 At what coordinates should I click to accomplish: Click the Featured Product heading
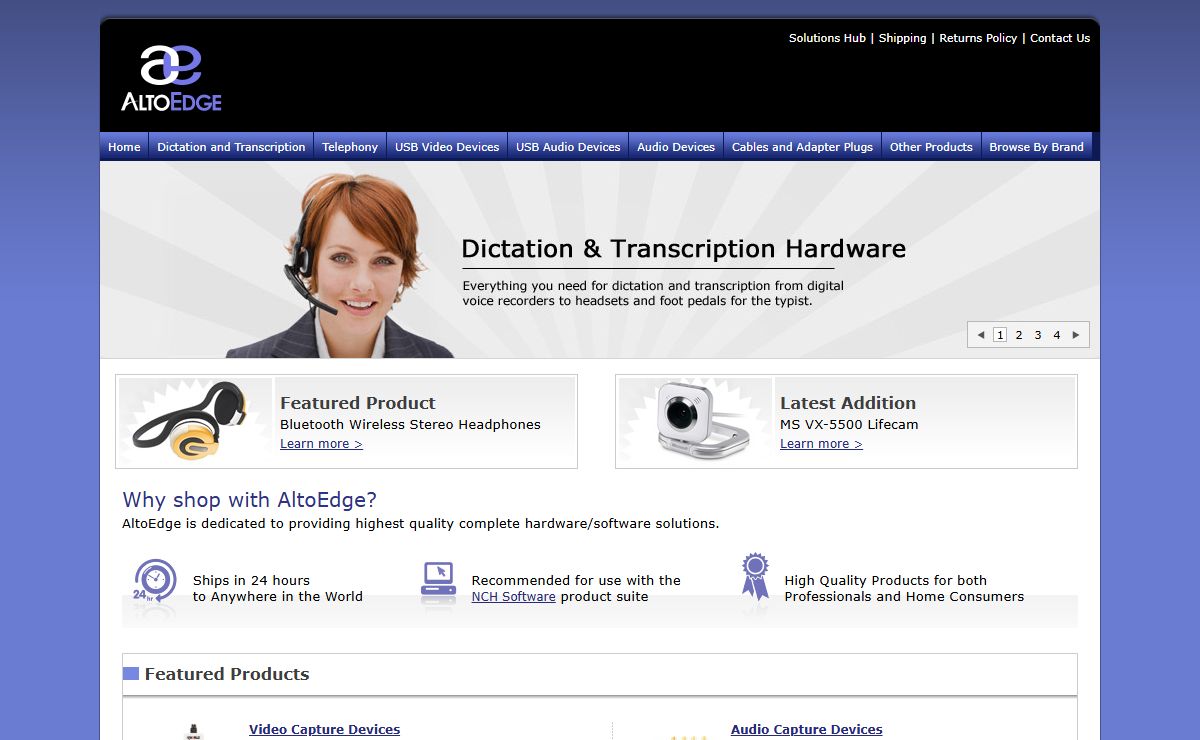(x=358, y=403)
